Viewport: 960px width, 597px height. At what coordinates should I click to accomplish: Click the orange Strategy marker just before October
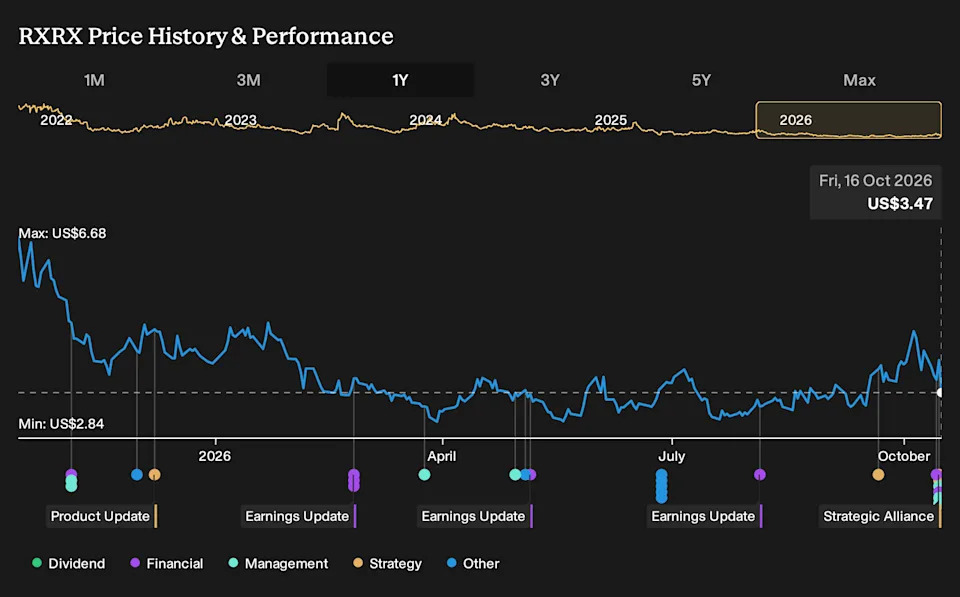point(878,475)
